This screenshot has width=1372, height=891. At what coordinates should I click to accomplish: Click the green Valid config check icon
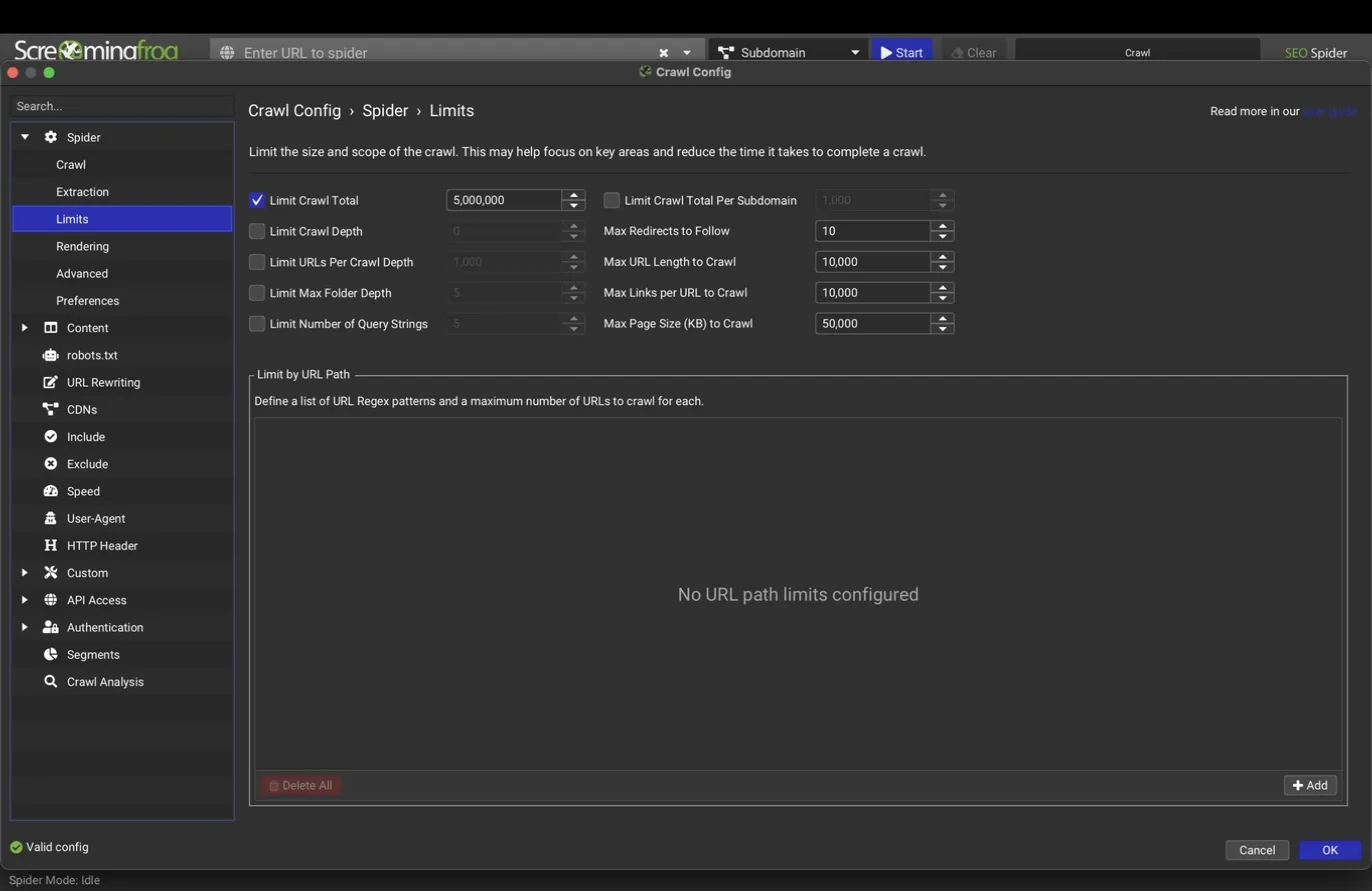click(16, 847)
